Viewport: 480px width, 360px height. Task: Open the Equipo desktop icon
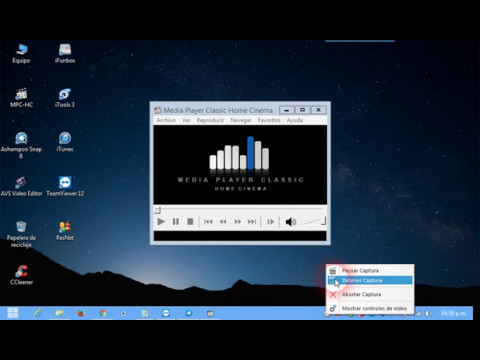point(21,53)
